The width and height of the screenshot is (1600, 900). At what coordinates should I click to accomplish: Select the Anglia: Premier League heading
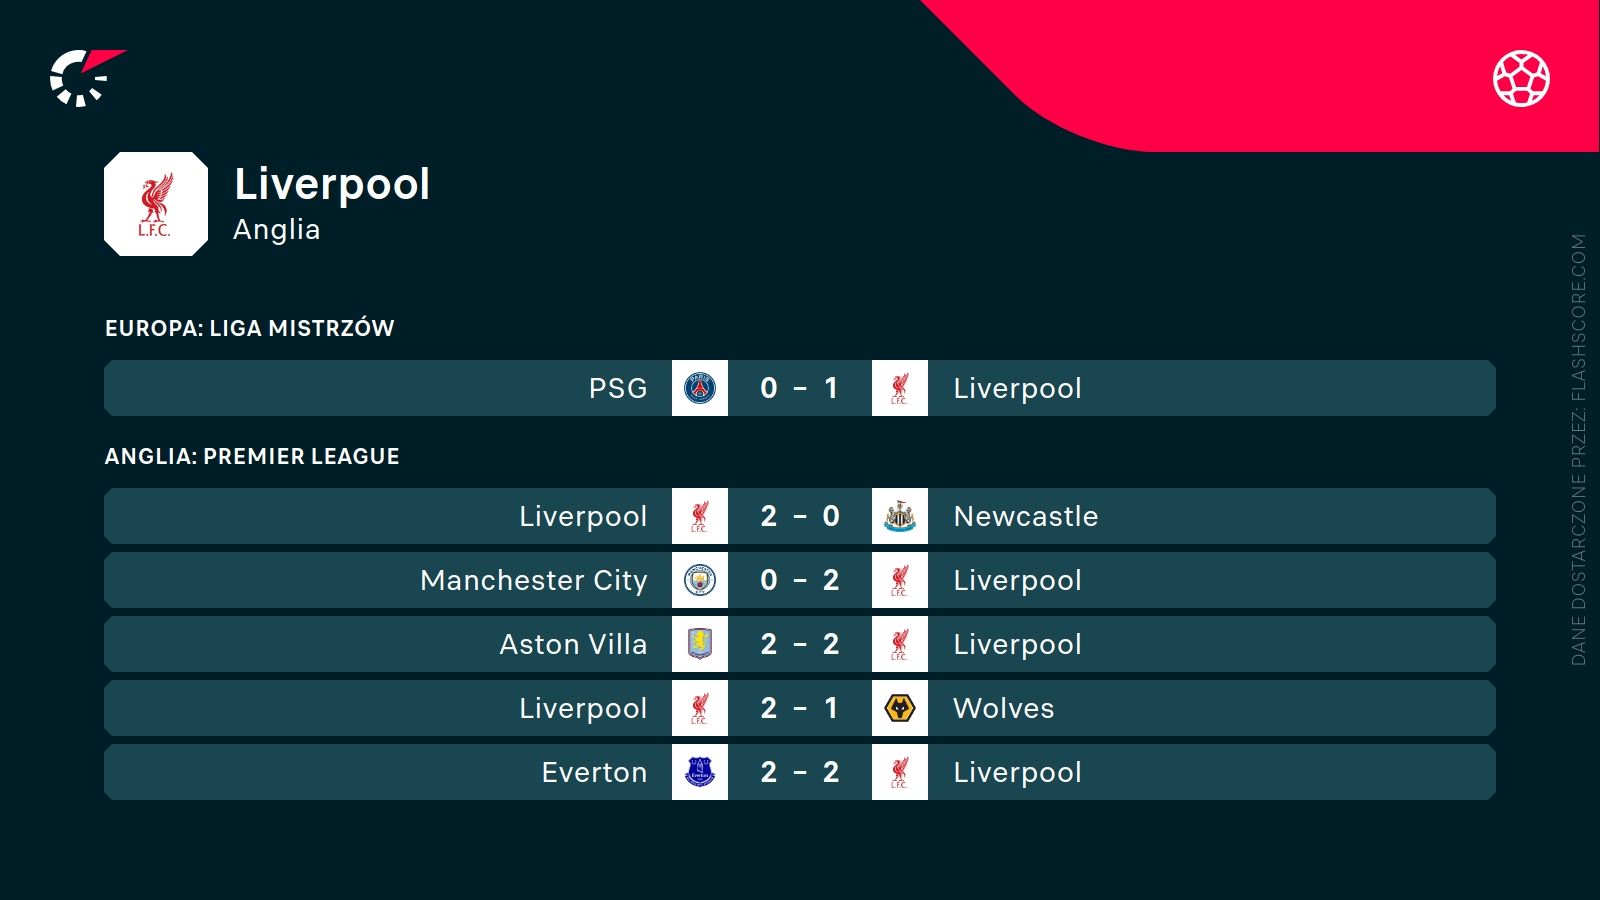pyautogui.click(x=252, y=456)
